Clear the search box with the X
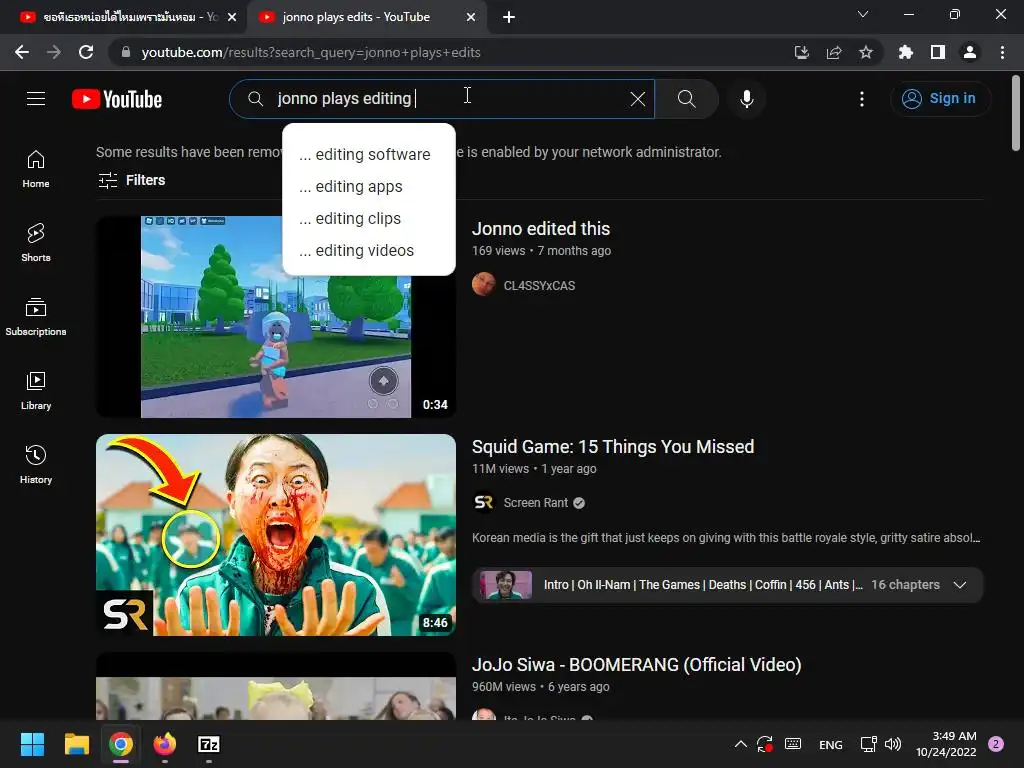Screen dimensions: 1024x768 click(x=637, y=99)
